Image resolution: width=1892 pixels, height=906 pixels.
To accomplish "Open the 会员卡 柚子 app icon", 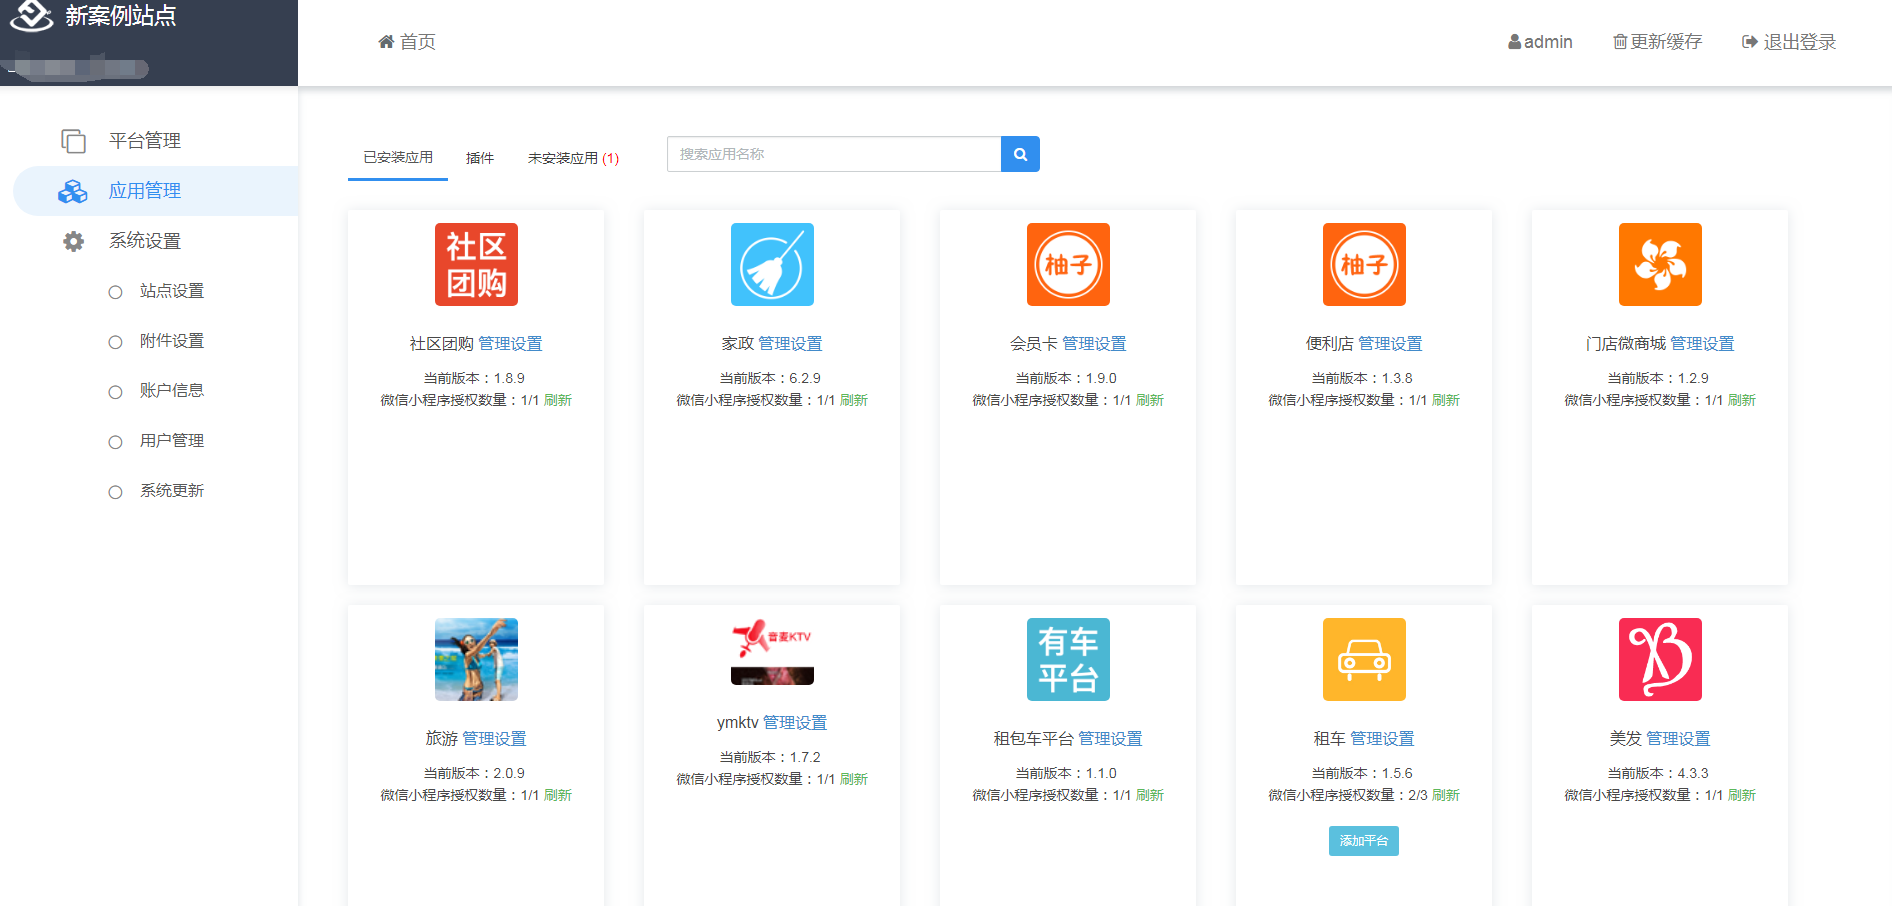I will point(1068,264).
